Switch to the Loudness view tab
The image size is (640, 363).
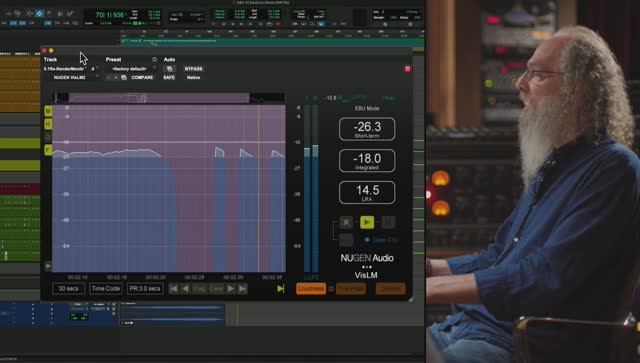tap(311, 289)
